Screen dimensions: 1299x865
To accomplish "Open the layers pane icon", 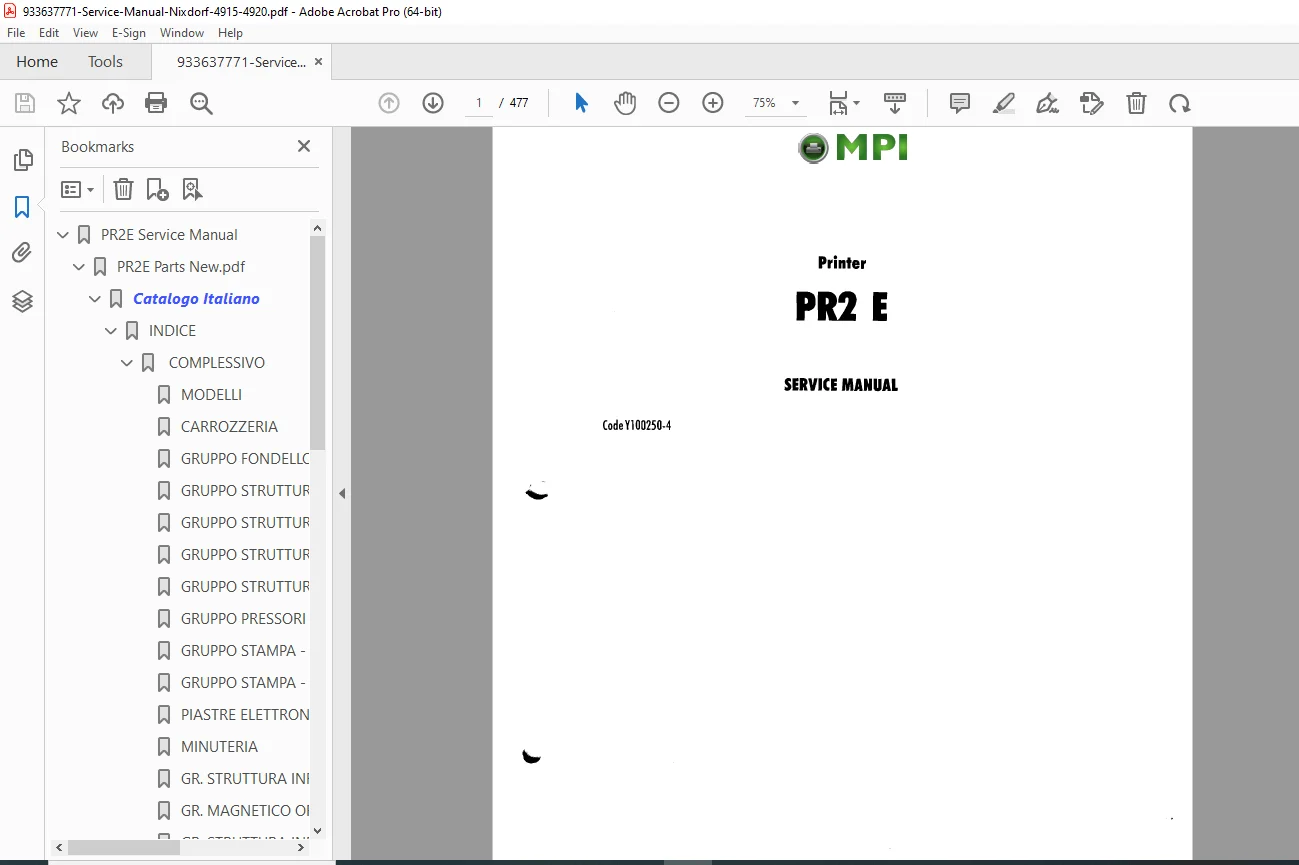I will (x=22, y=301).
